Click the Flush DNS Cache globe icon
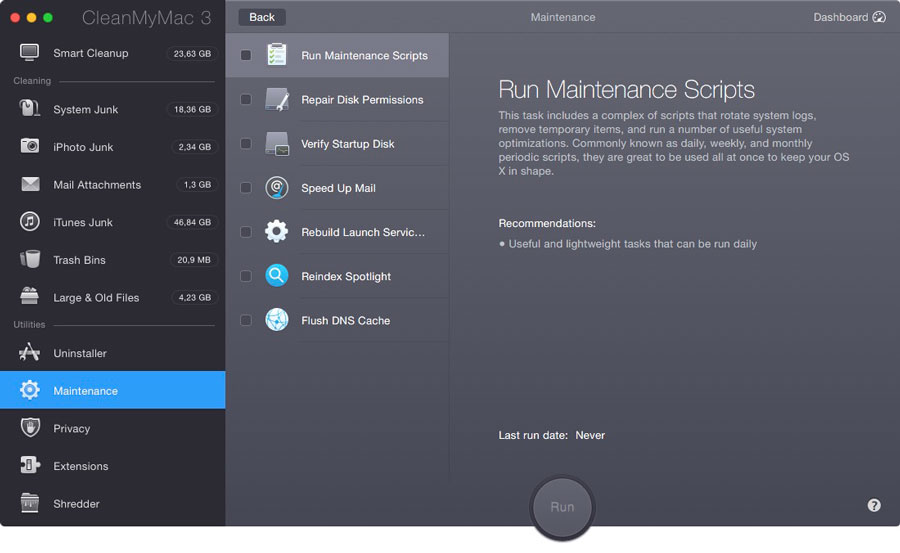The width and height of the screenshot is (900, 553). 277,320
